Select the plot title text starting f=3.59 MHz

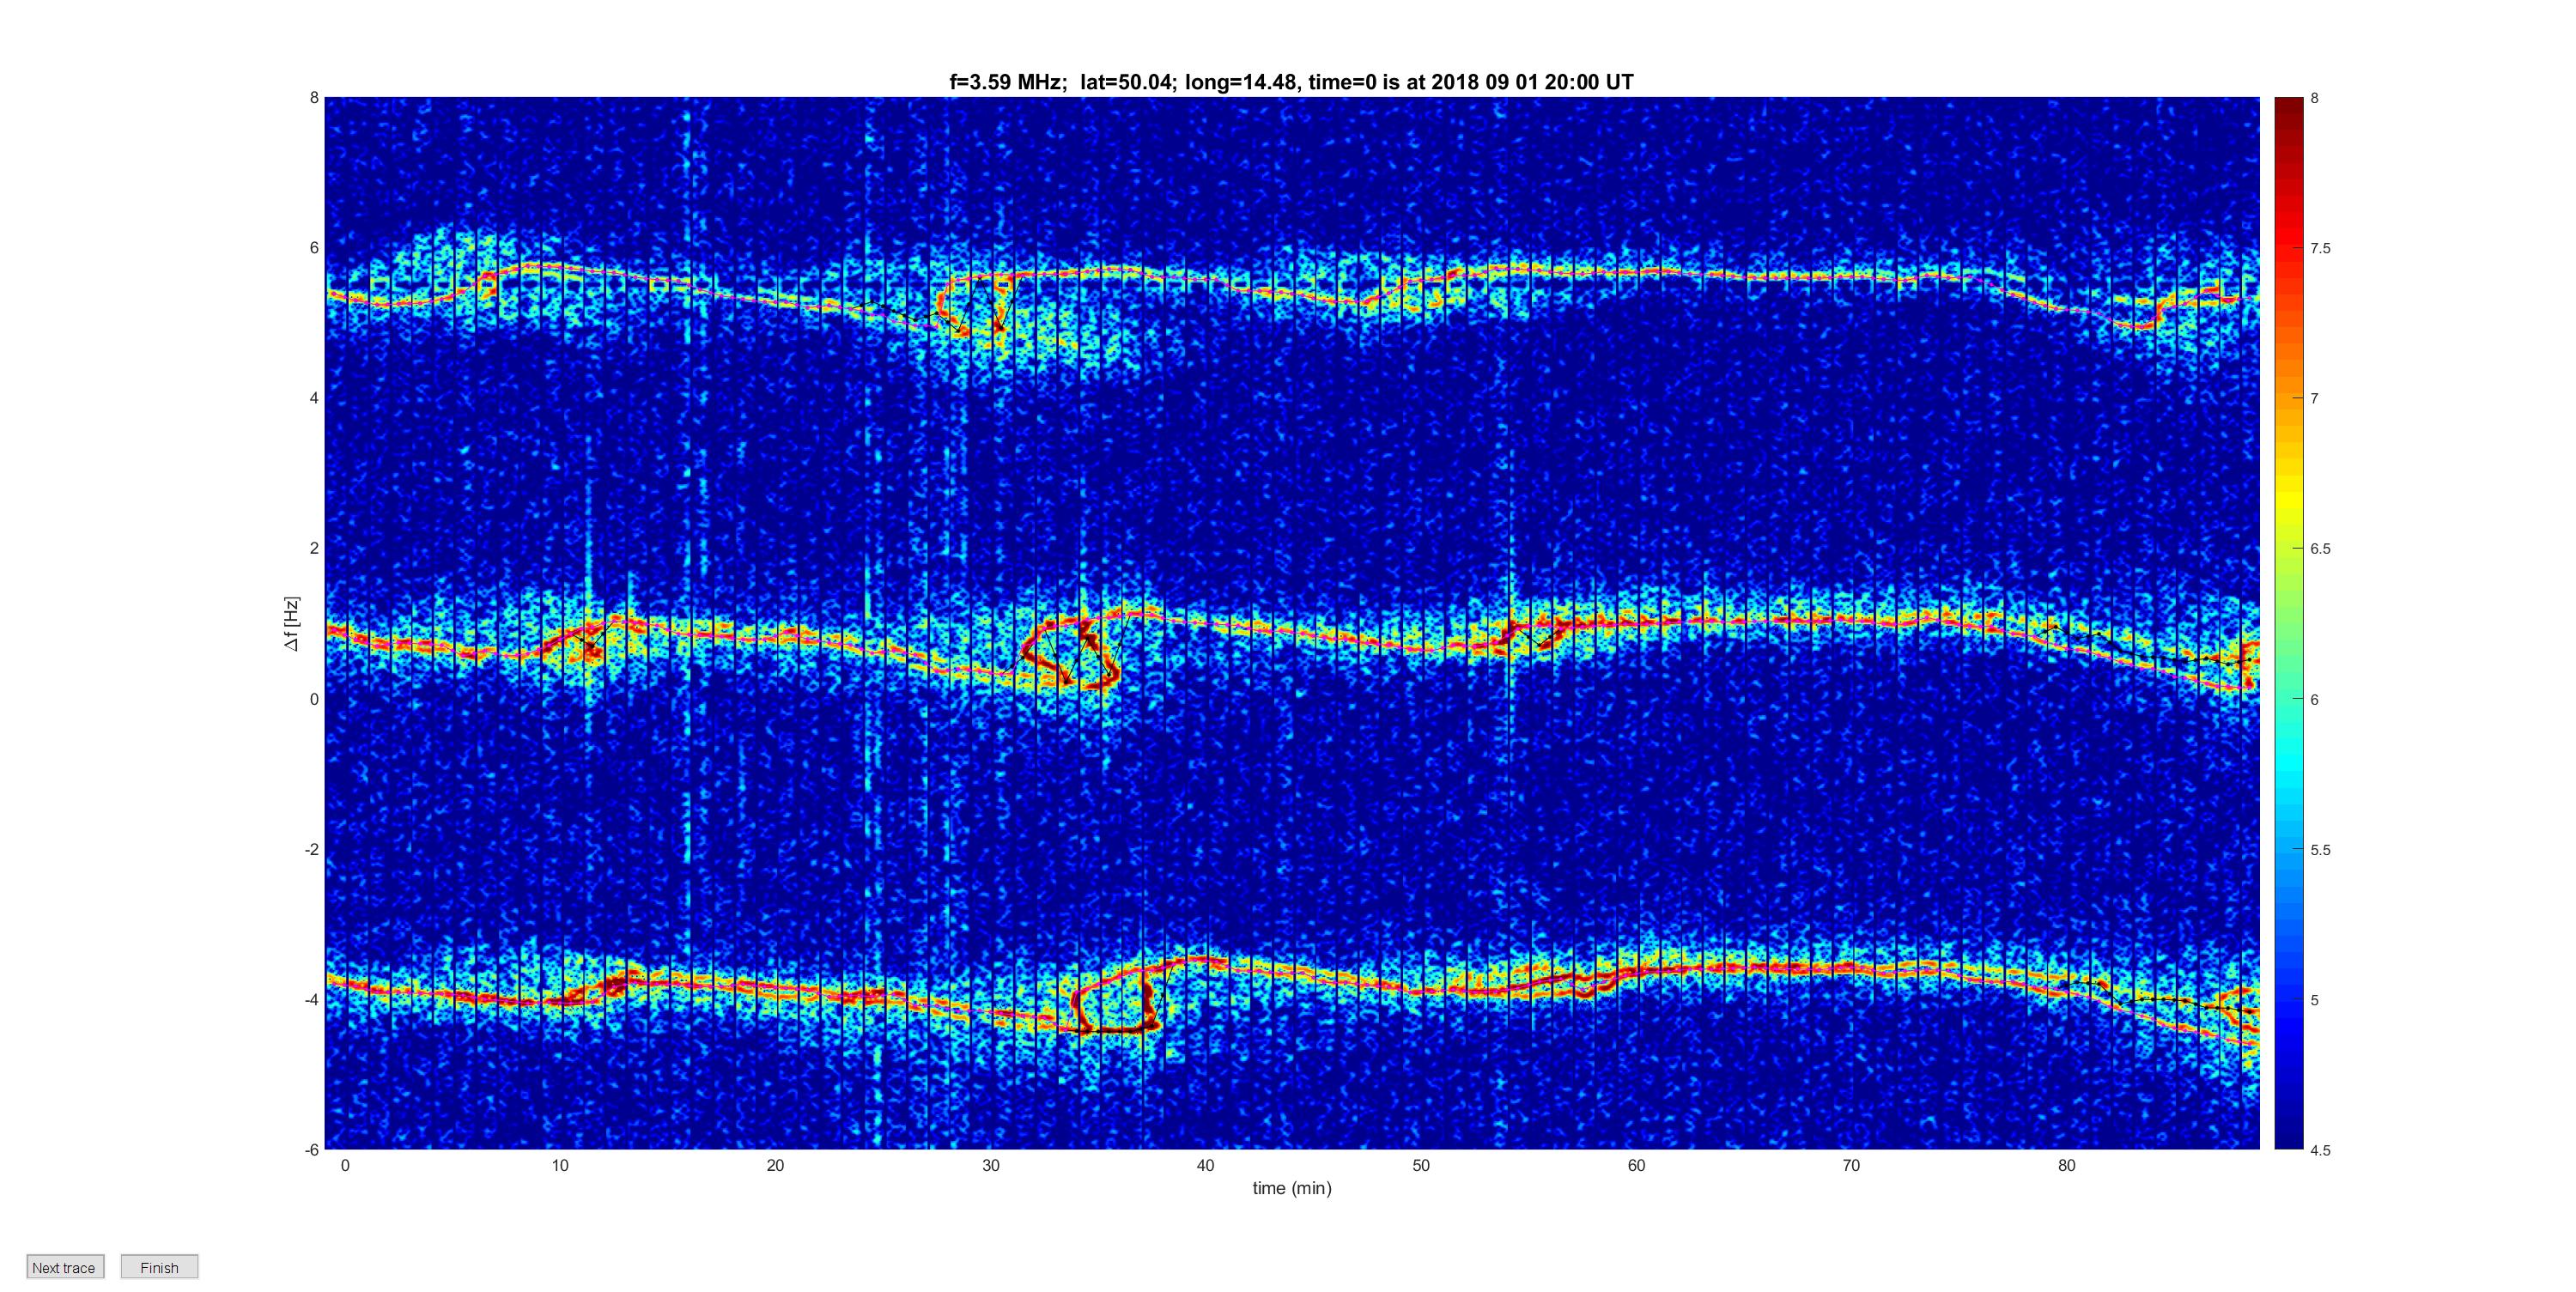1291,82
